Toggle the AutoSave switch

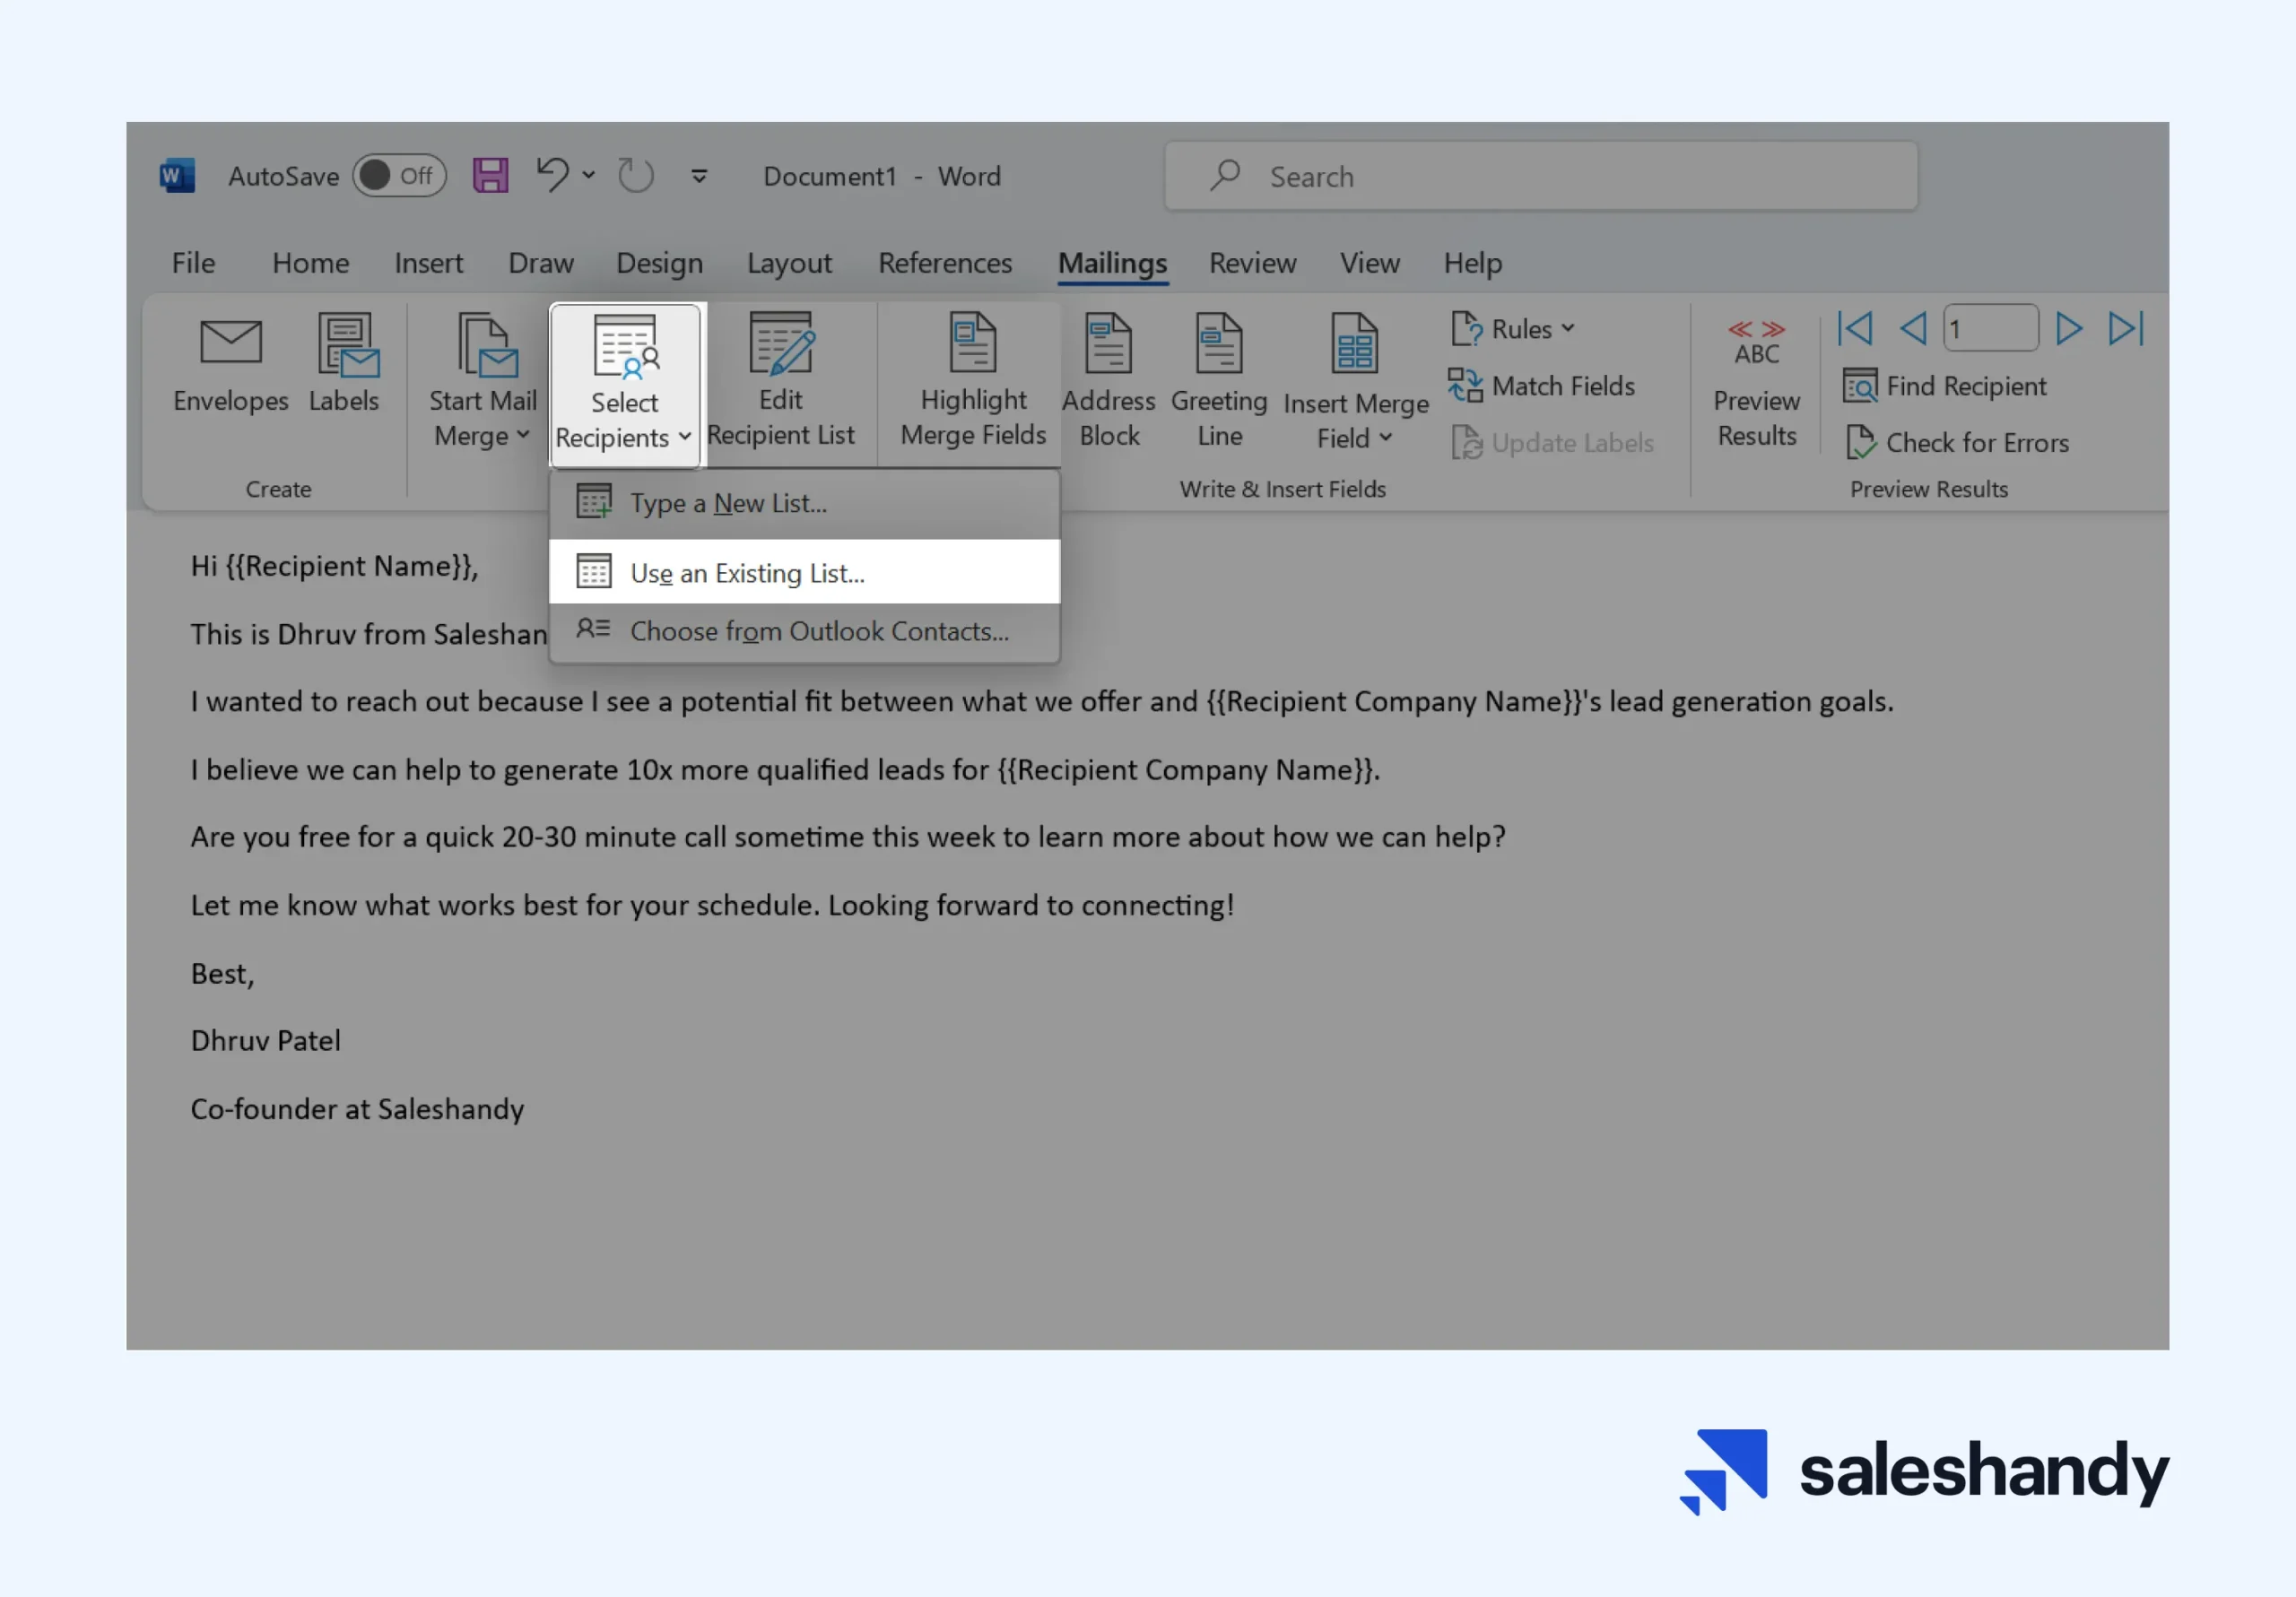399,176
